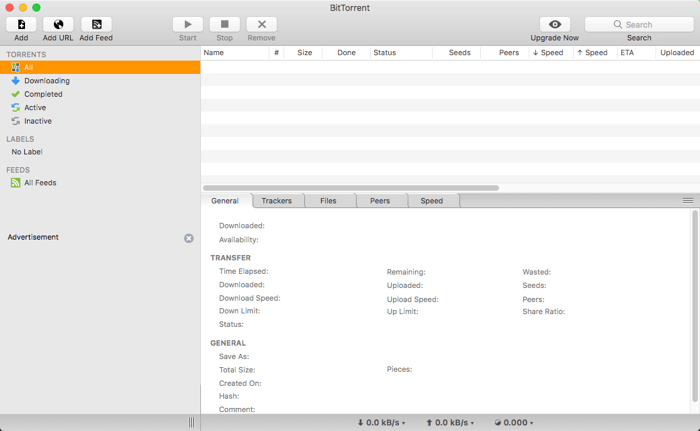The image size is (700, 431).
Task: Click the Add Feed RSS icon
Action: click(96, 24)
